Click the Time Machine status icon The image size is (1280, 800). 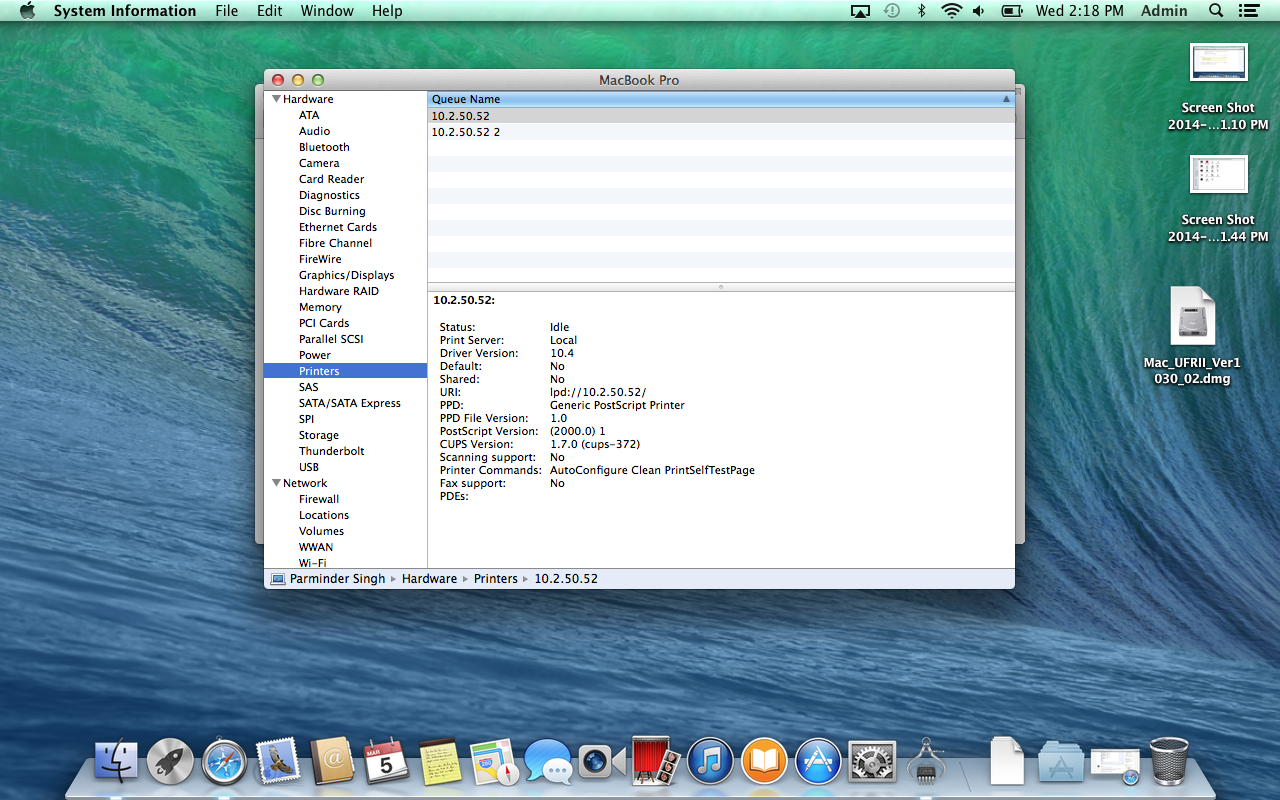pyautogui.click(x=892, y=11)
